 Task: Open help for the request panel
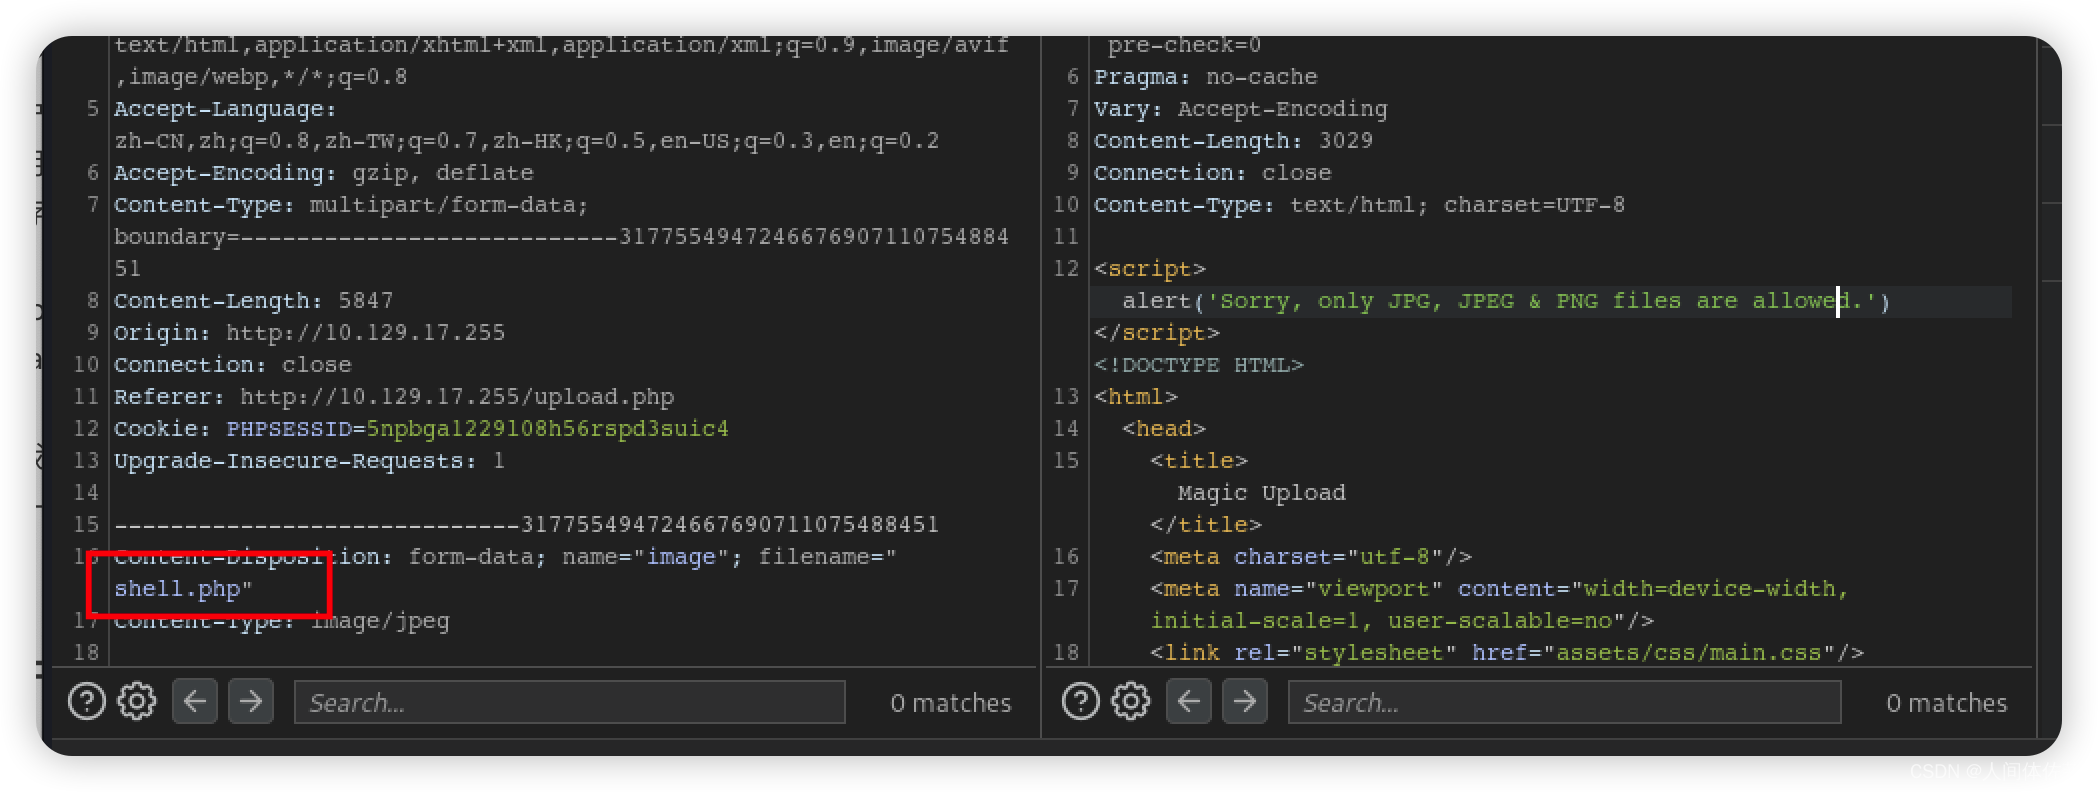[x=87, y=702]
